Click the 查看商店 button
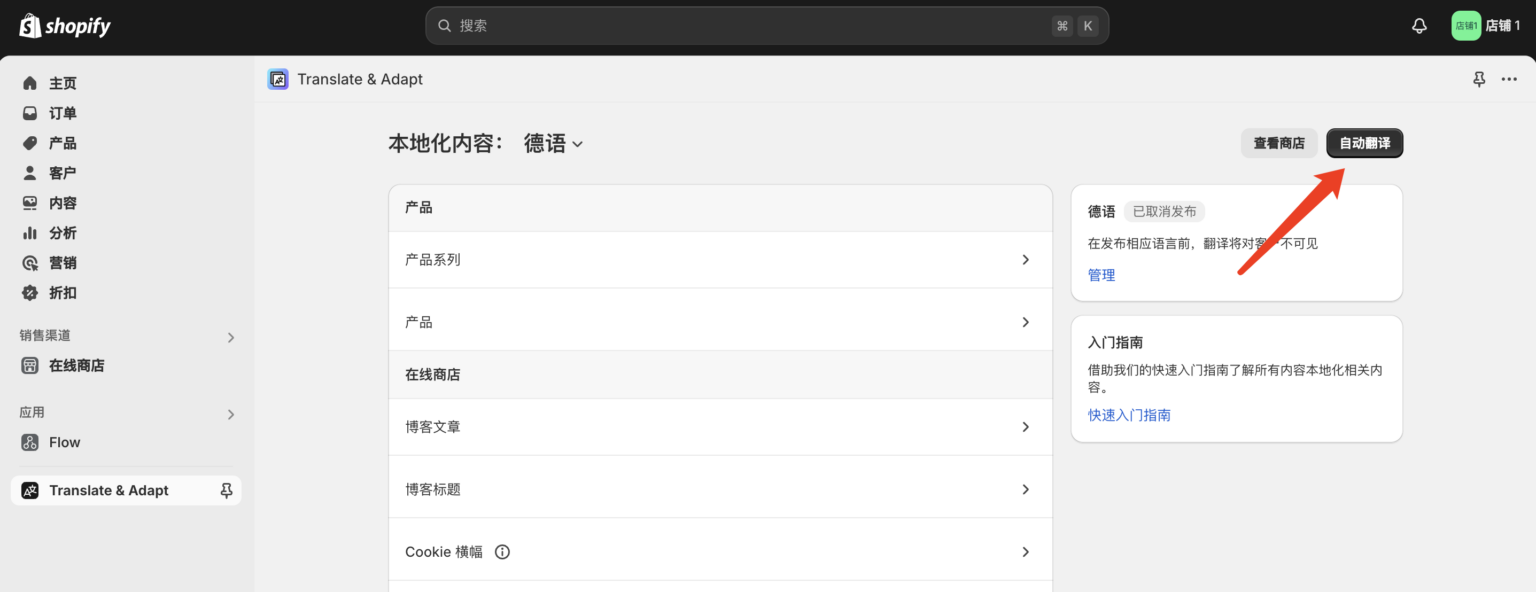 pyautogui.click(x=1279, y=143)
